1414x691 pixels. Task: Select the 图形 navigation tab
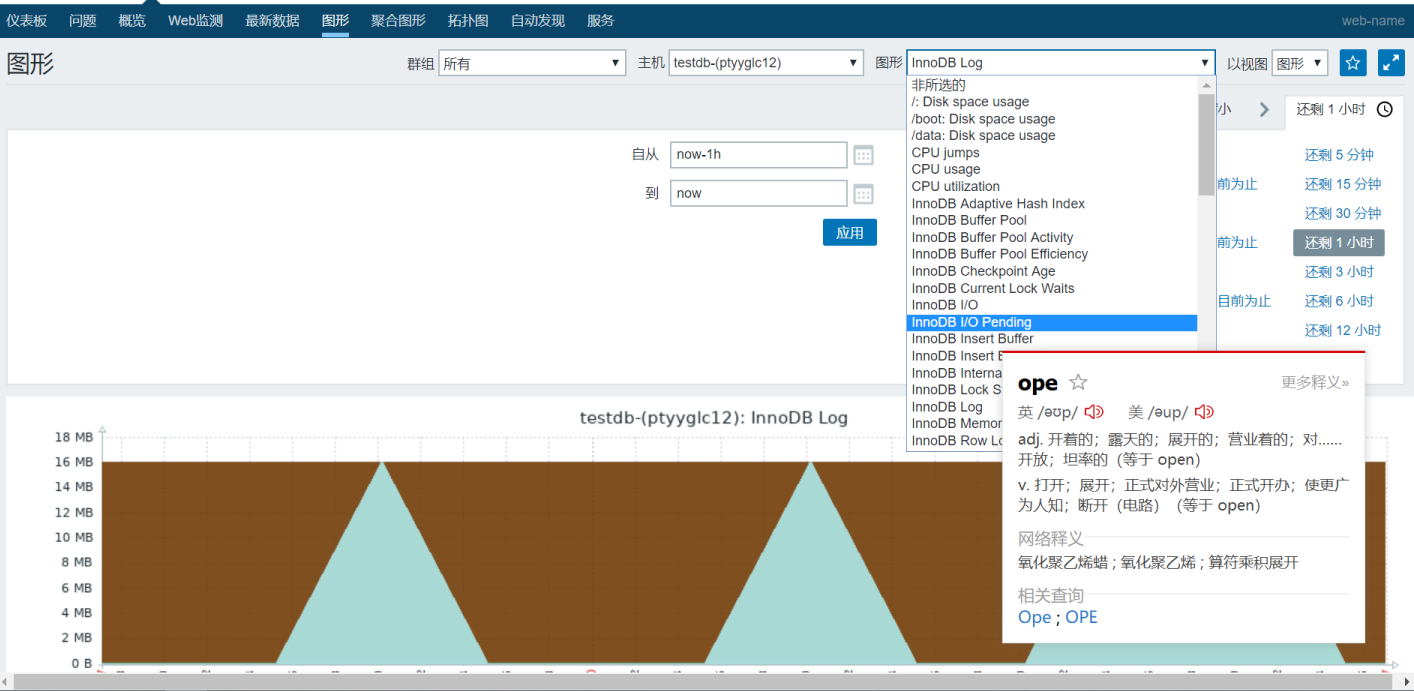tap(335, 20)
